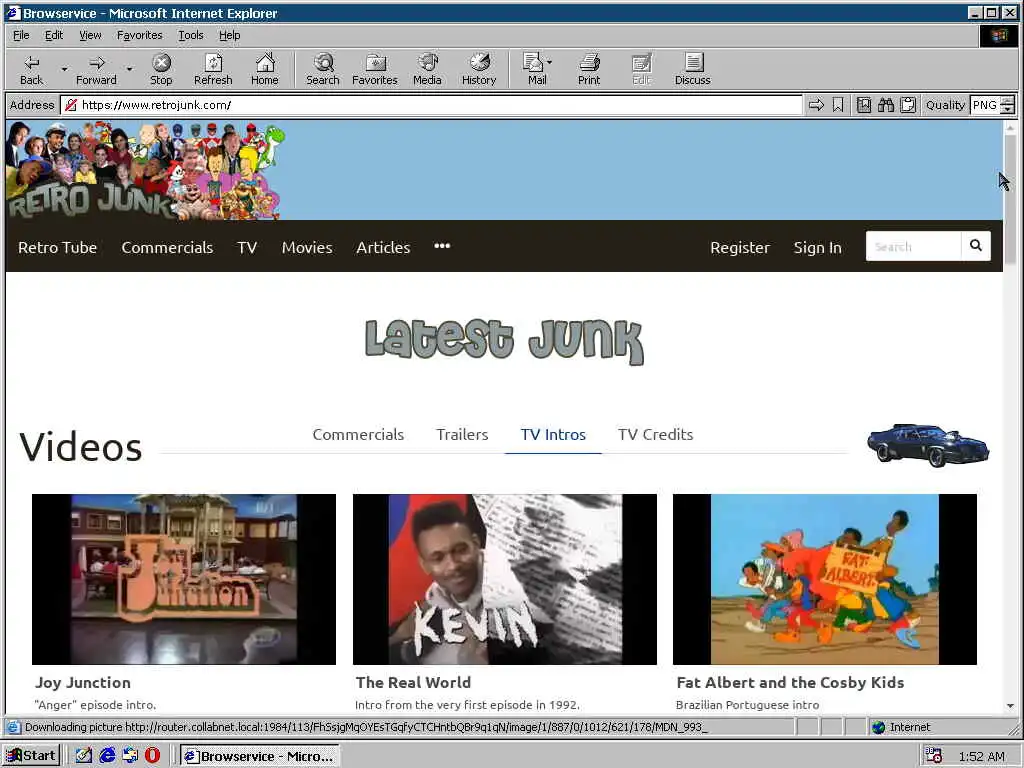This screenshot has width=1024, height=768.
Task: Launch Internet Explorer from quick launch
Action: (107, 756)
